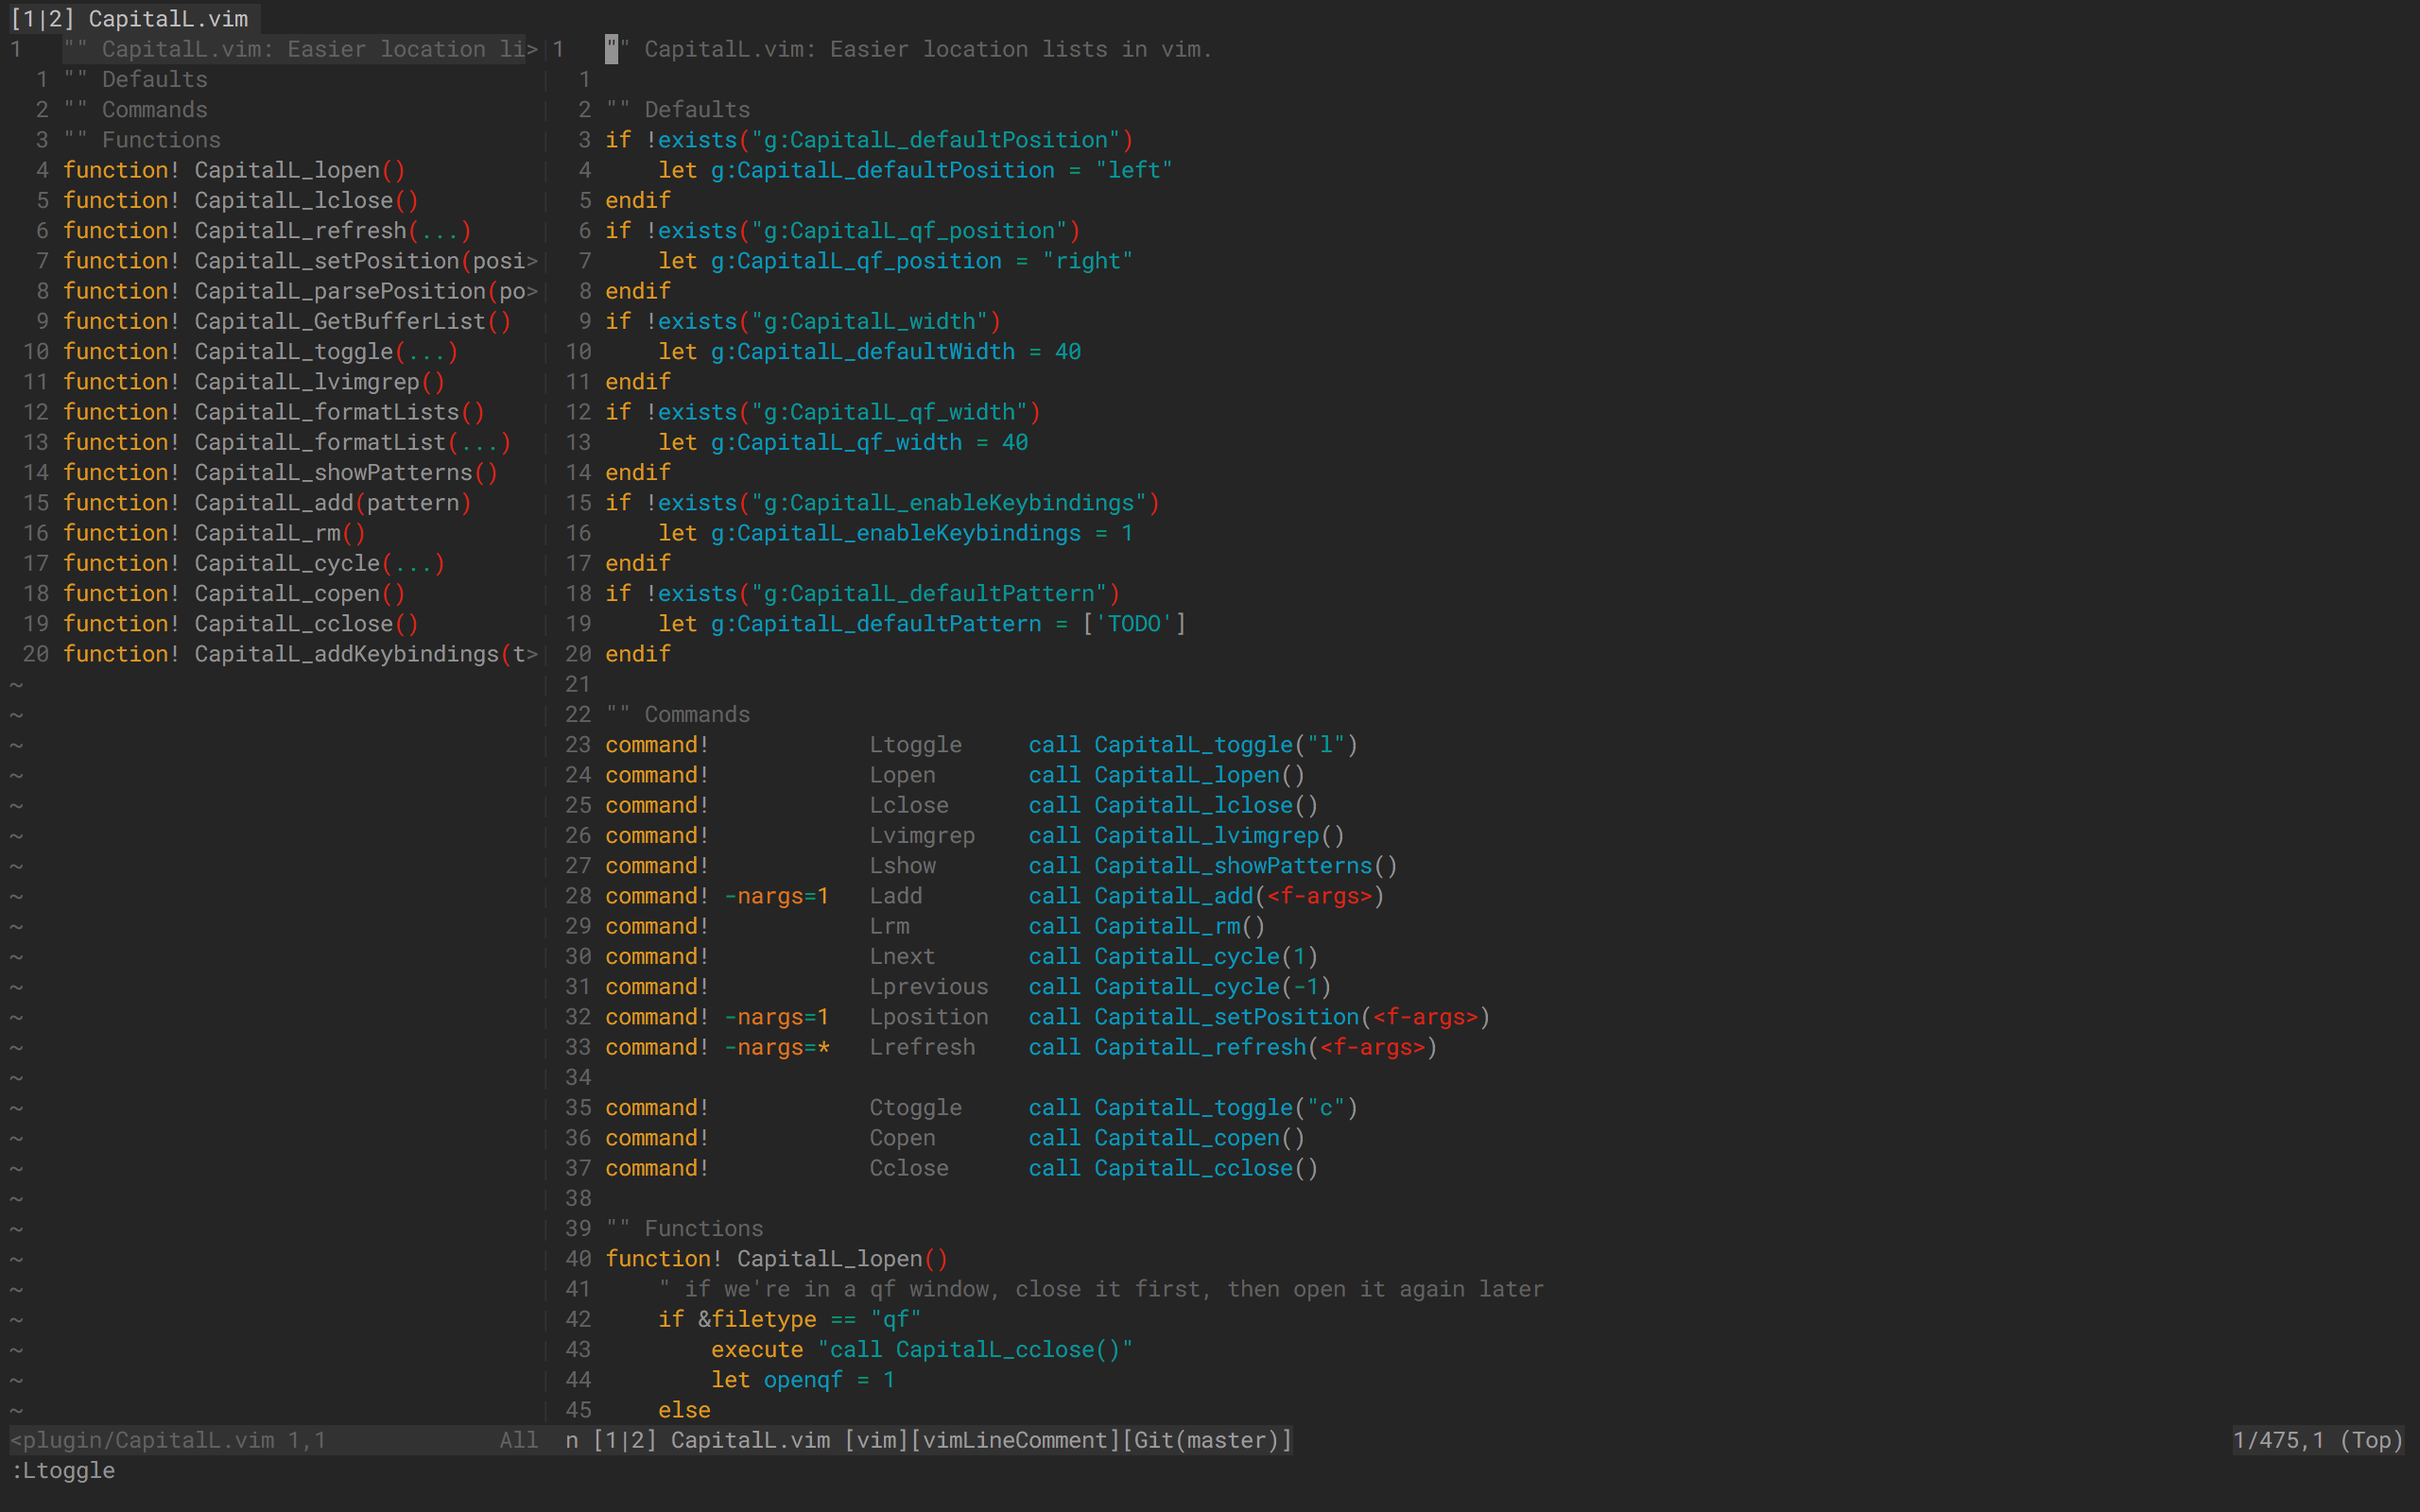The width and height of the screenshot is (2420, 1512).
Task: Click the 'Lclose' command name
Action: tap(909, 805)
